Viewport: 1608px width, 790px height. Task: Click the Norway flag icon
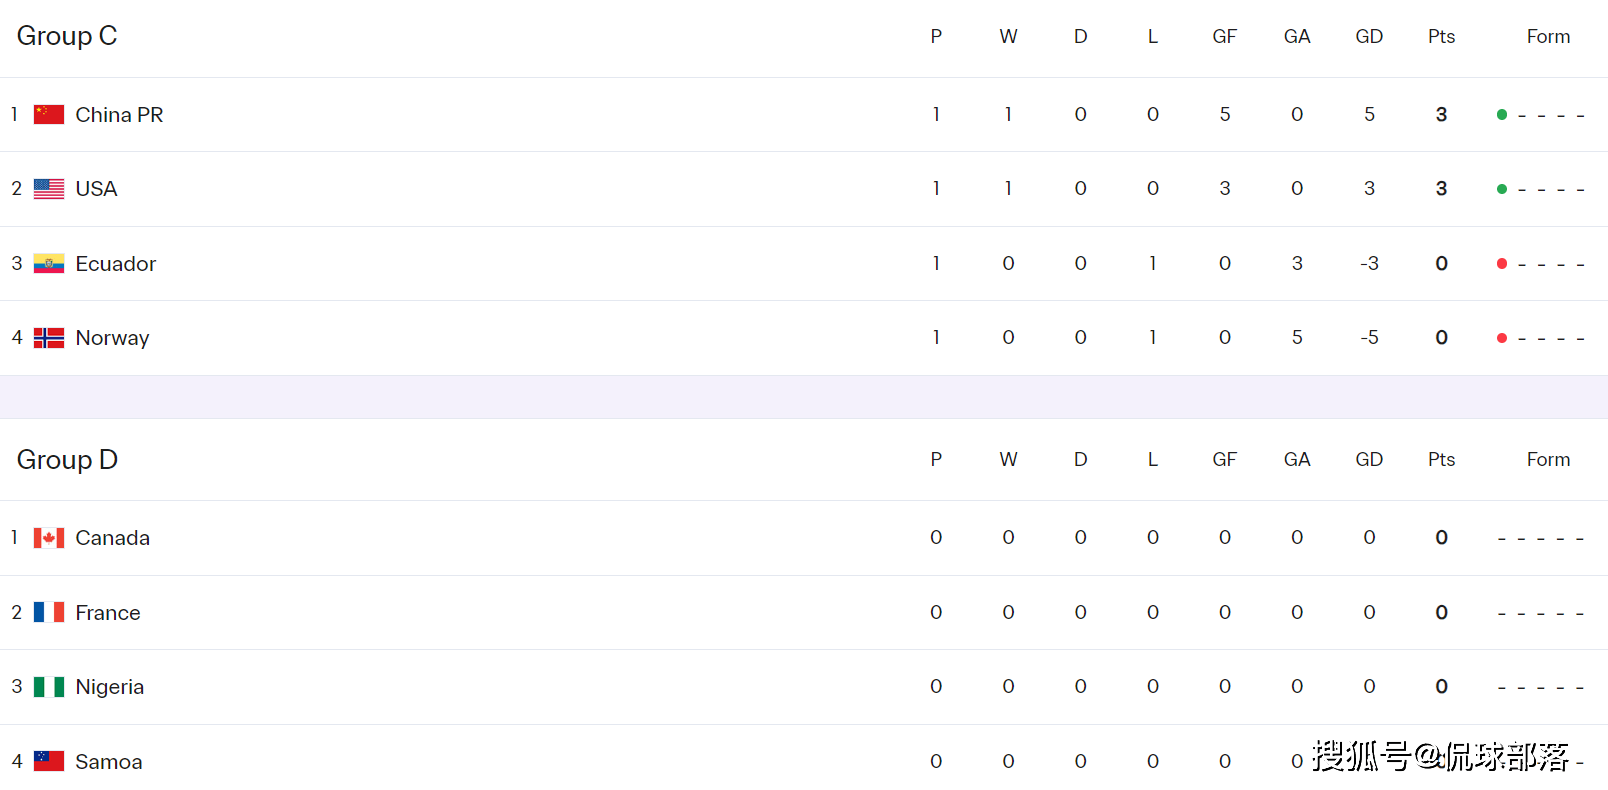tap(48, 338)
